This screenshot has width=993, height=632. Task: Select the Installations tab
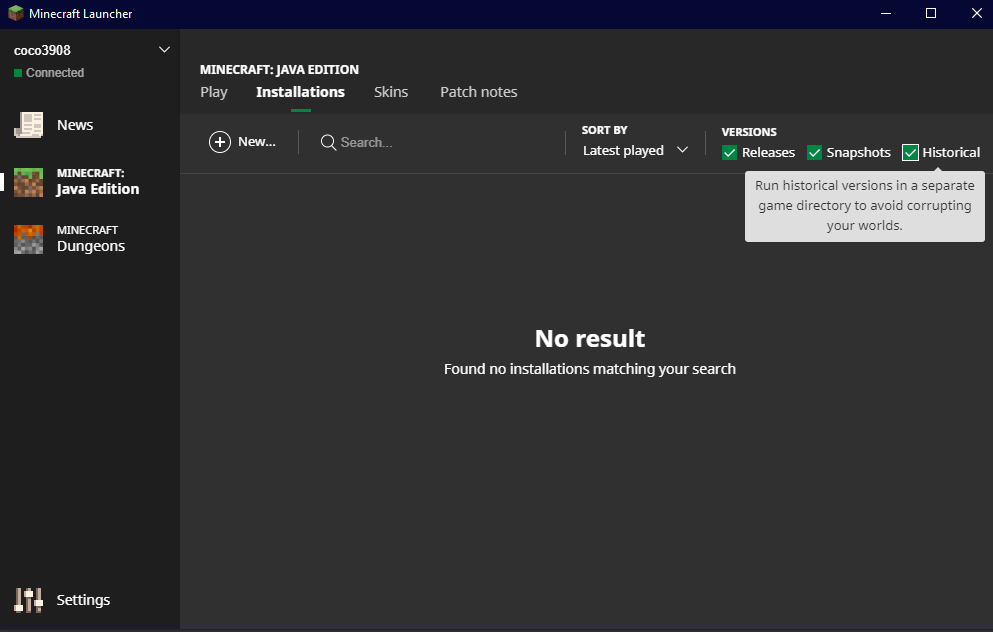pos(300,92)
